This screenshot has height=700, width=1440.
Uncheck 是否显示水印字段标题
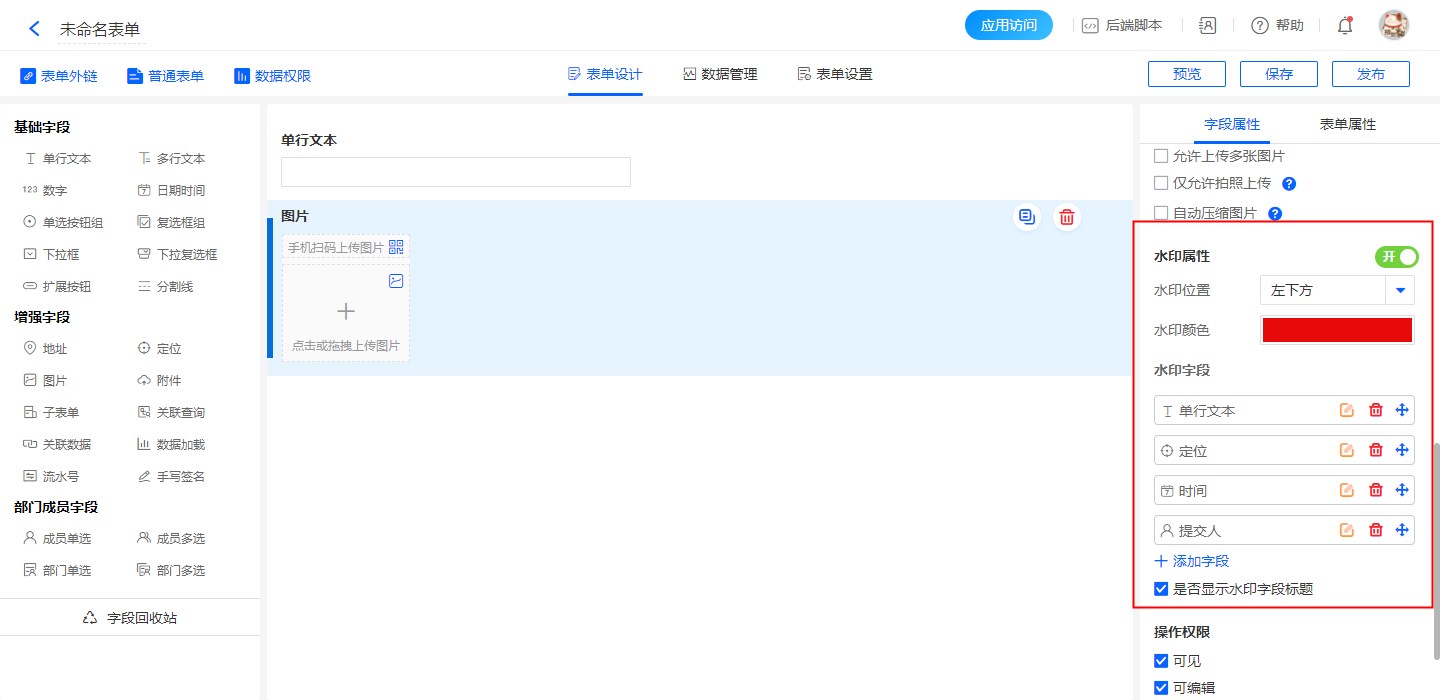(x=1161, y=589)
